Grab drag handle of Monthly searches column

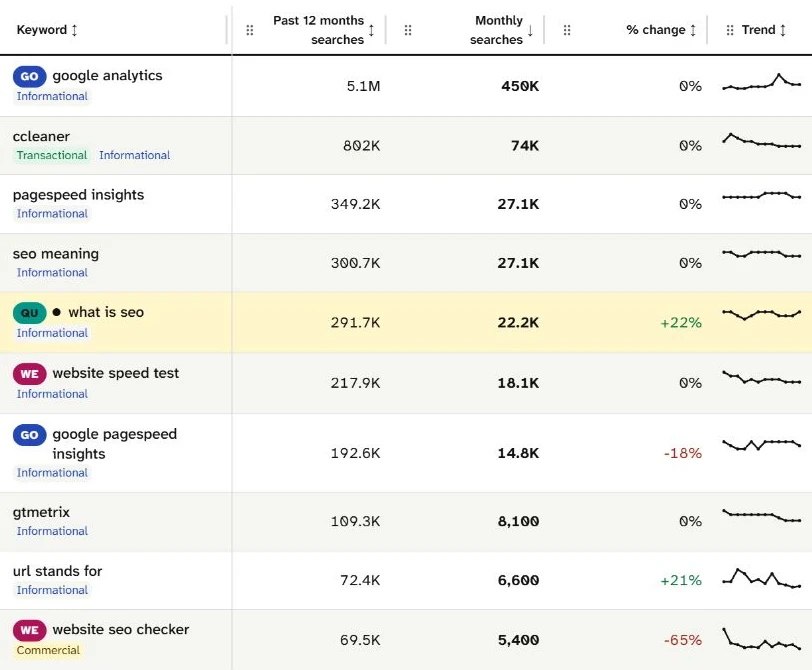pos(408,30)
